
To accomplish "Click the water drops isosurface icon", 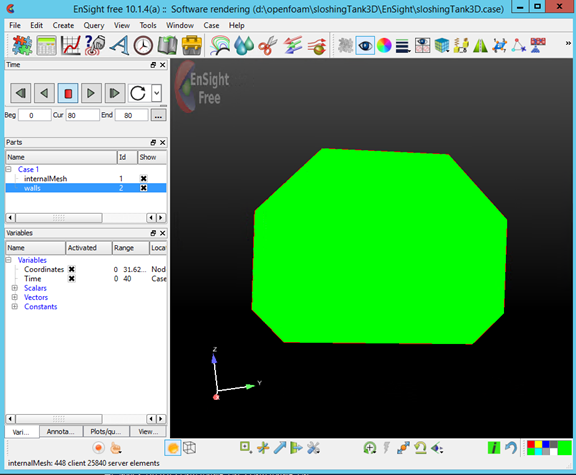I will pos(244,46).
